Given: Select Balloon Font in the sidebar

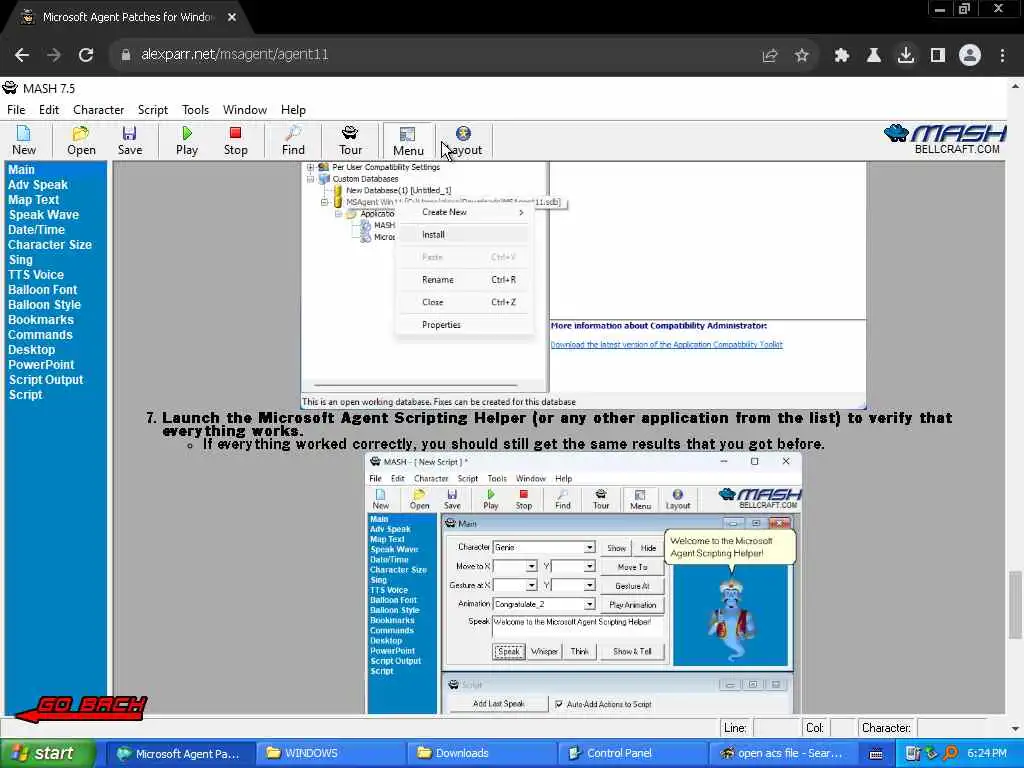Looking at the screenshot, I should 42,290.
